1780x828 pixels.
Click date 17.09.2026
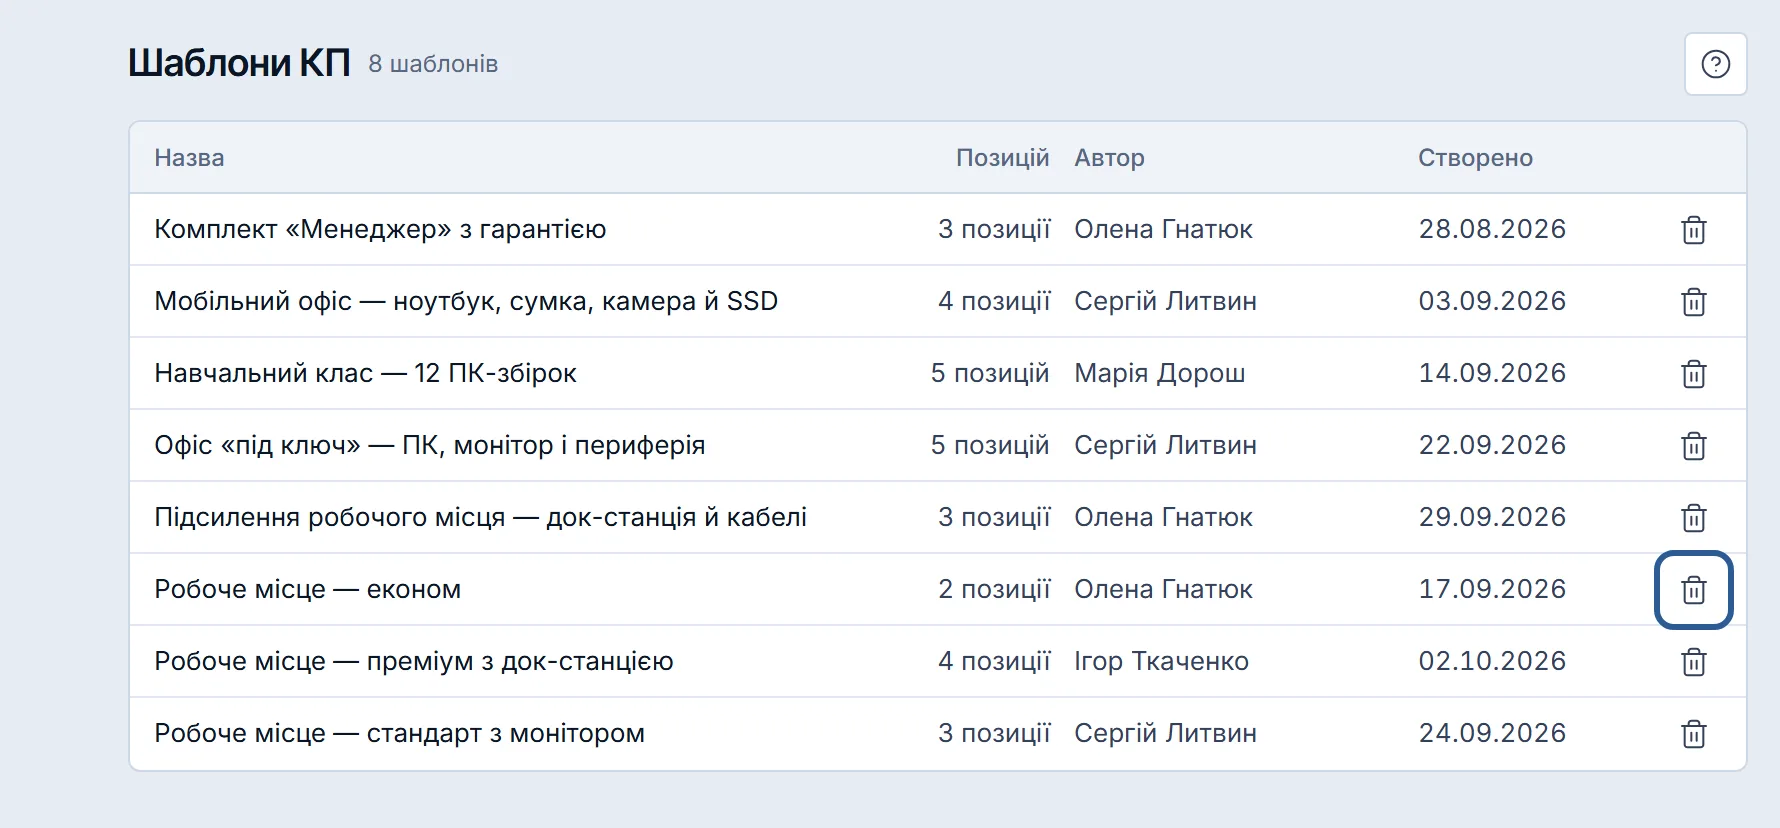click(1492, 589)
